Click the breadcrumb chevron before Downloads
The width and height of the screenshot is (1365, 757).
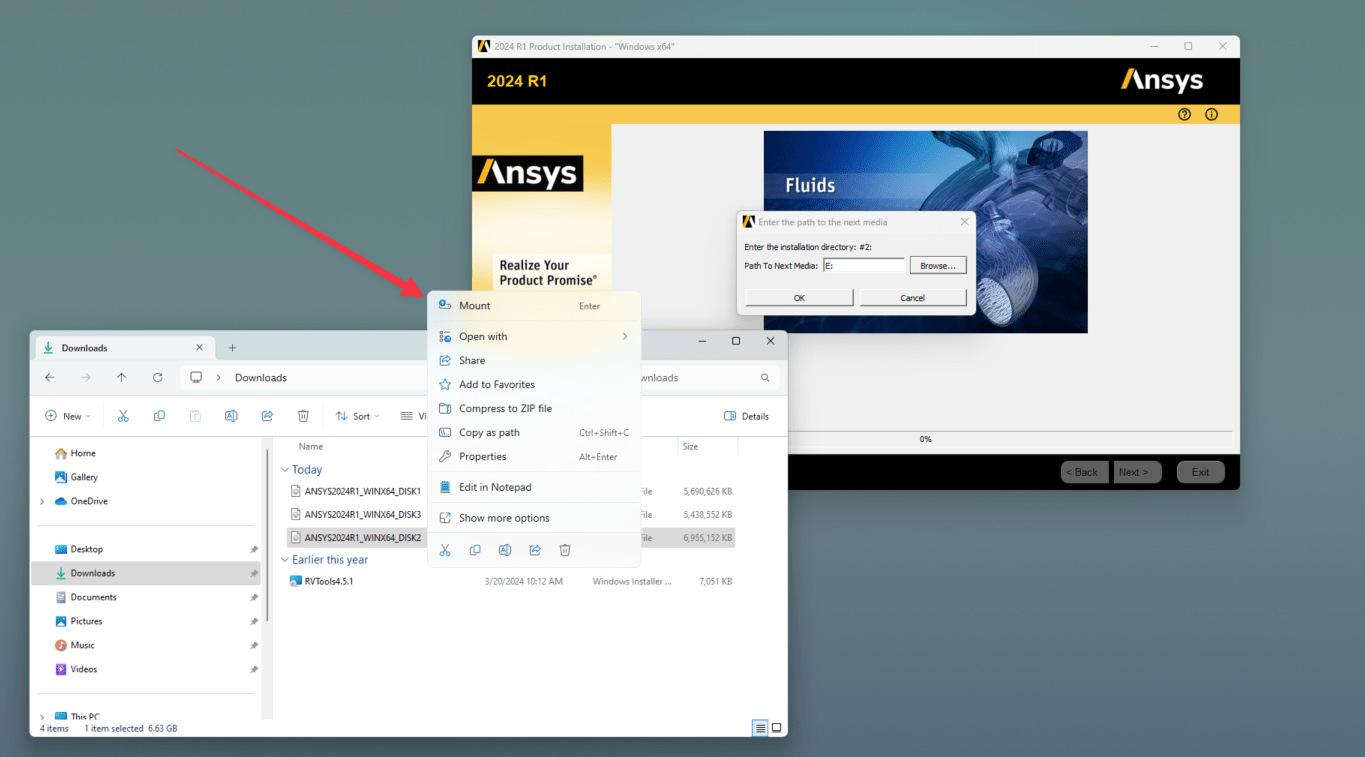(x=219, y=378)
